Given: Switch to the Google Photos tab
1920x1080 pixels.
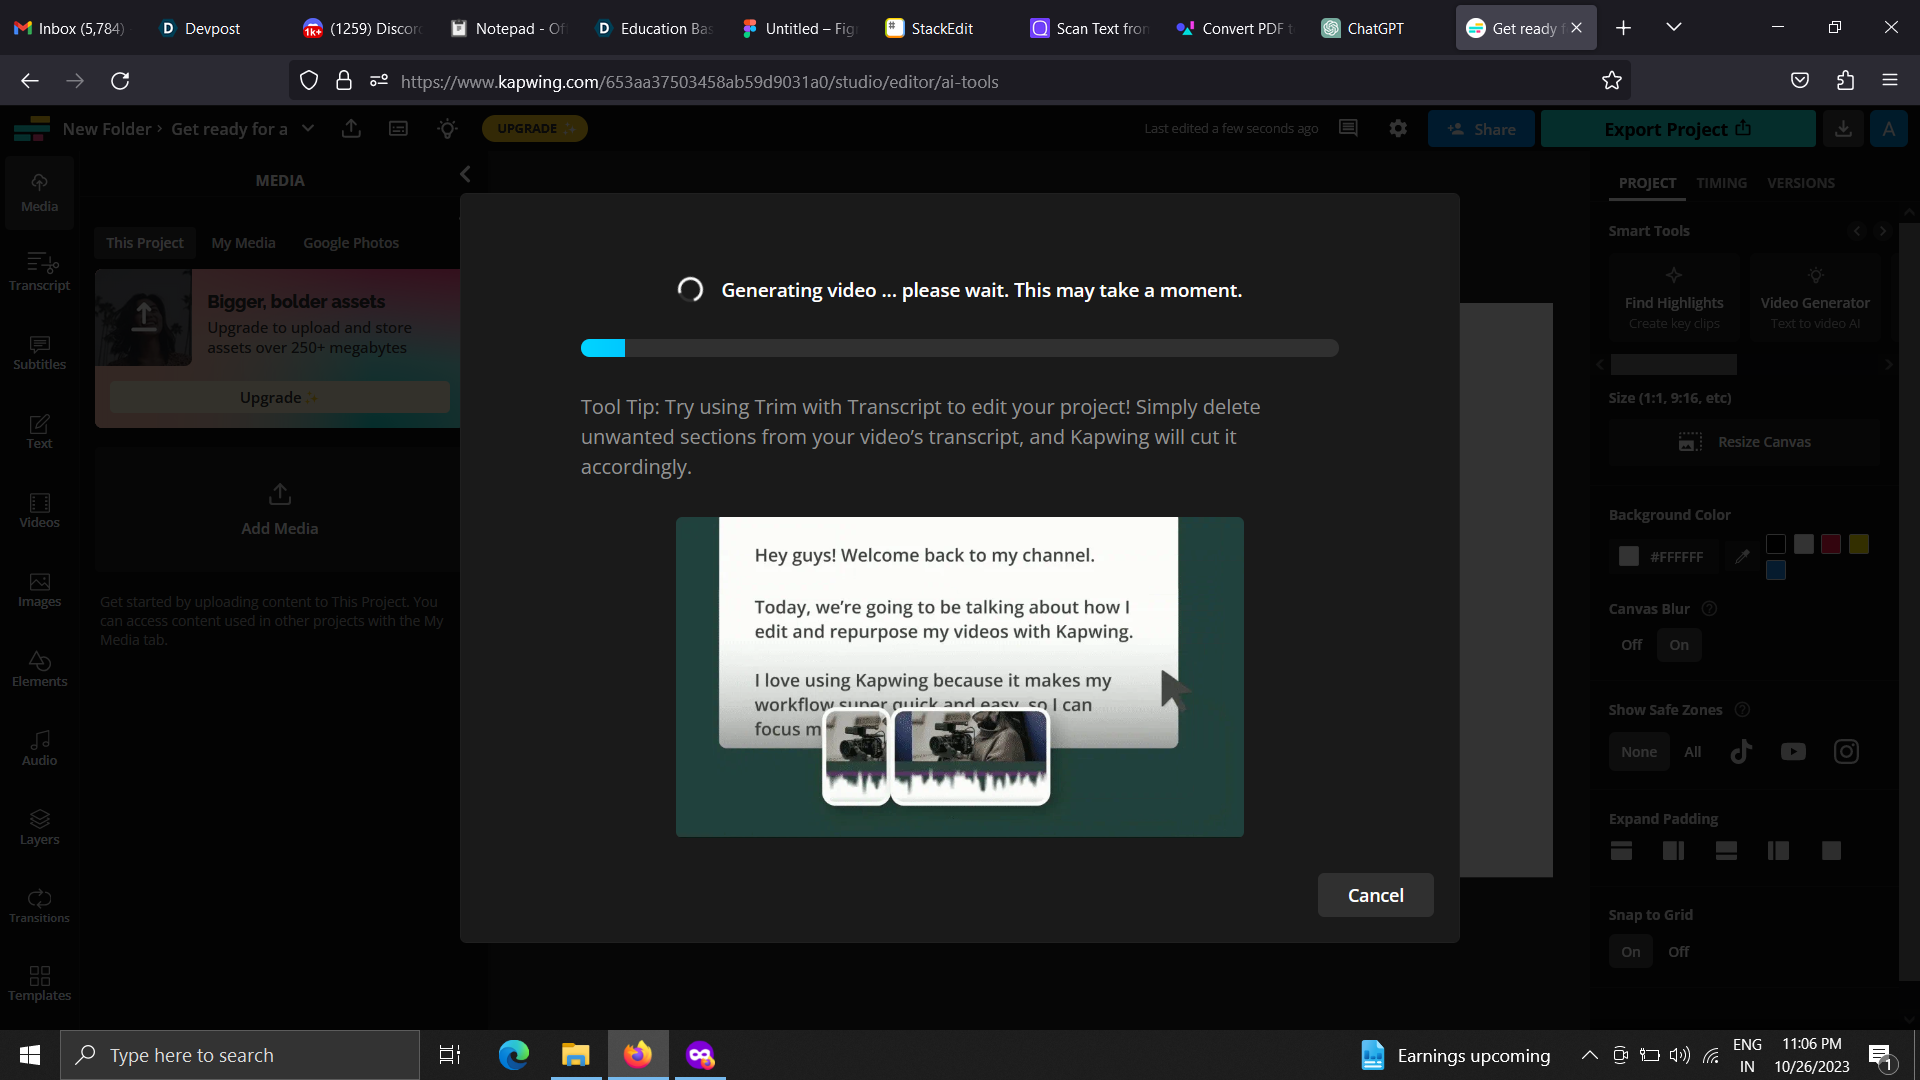Looking at the screenshot, I should point(350,243).
